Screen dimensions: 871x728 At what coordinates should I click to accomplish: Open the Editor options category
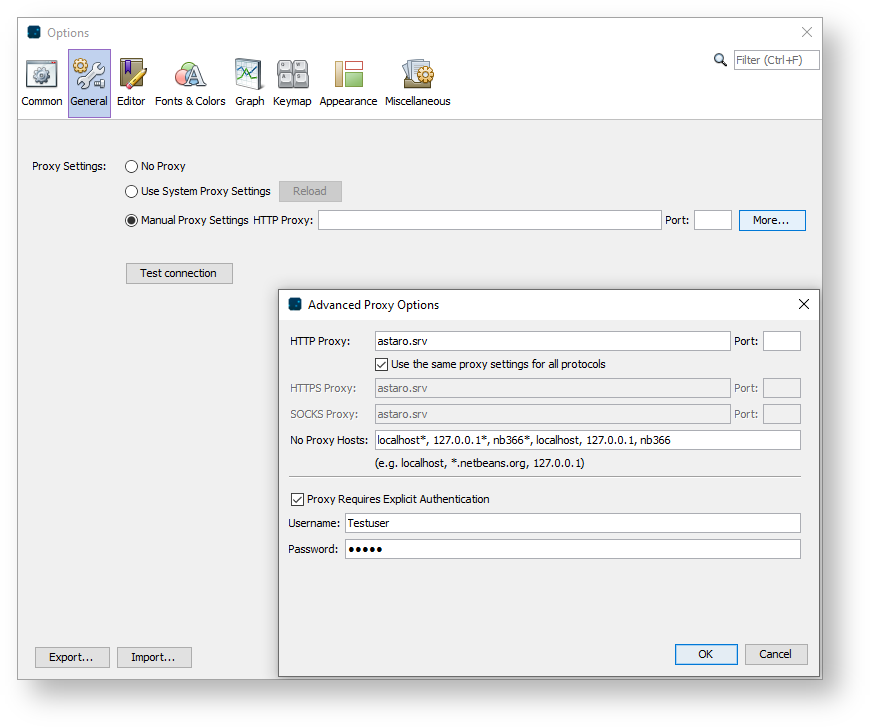[131, 83]
